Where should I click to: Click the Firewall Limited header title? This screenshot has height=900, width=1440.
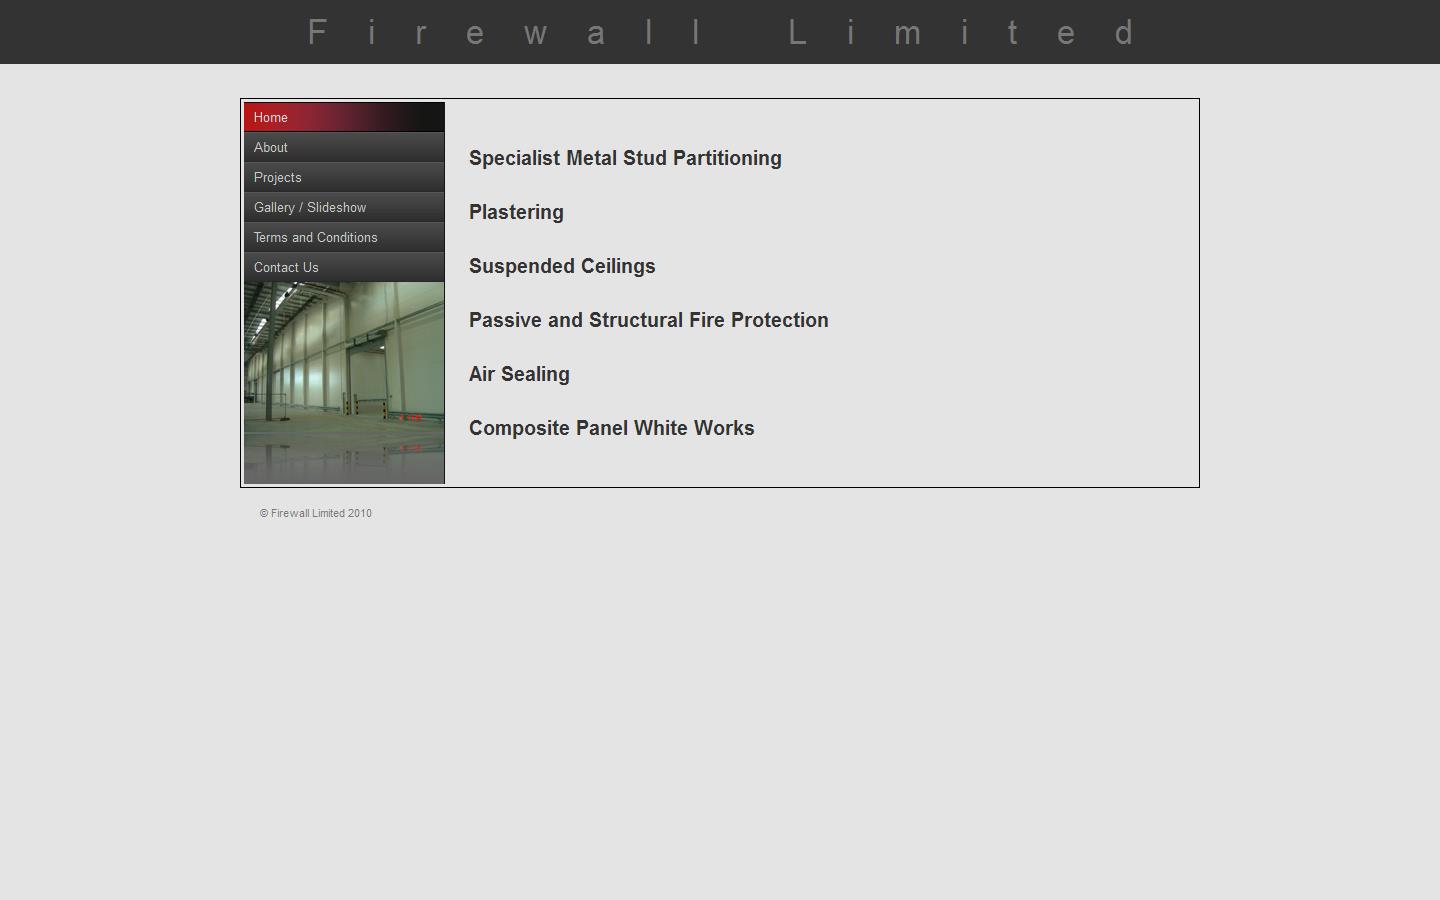(x=720, y=32)
